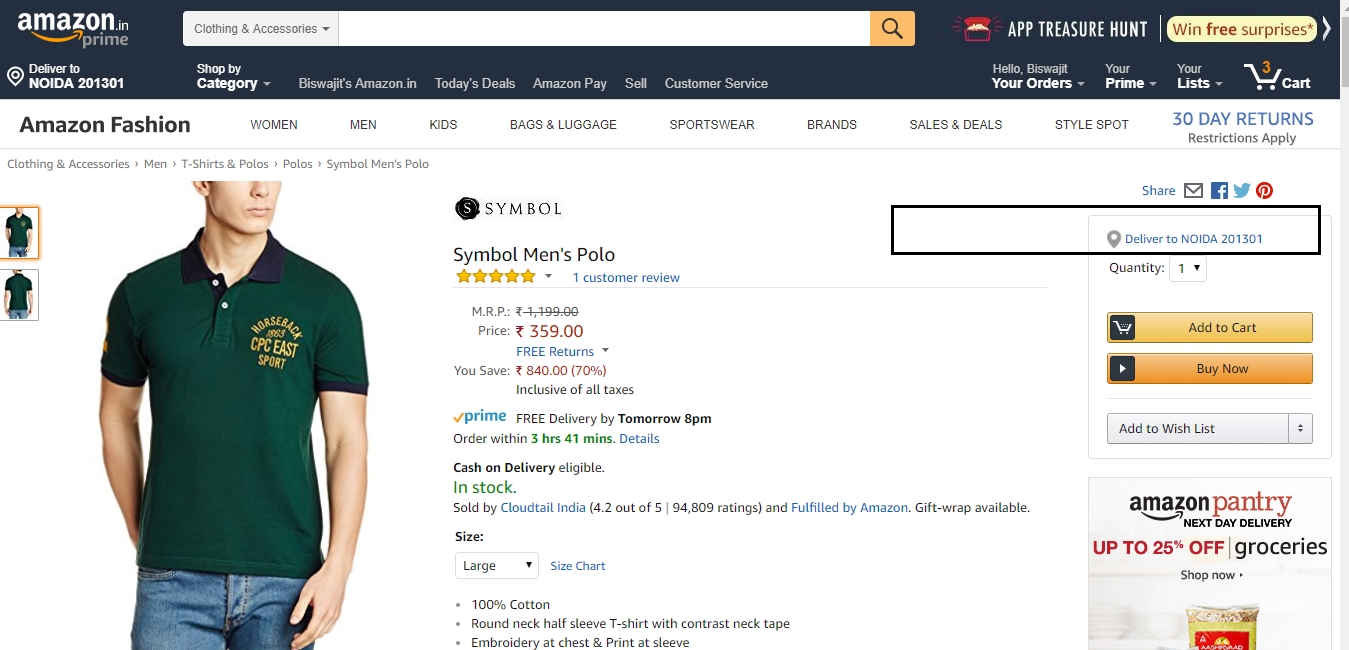Click the Add to Cart button
The height and width of the screenshot is (650, 1349).
(x=1210, y=327)
